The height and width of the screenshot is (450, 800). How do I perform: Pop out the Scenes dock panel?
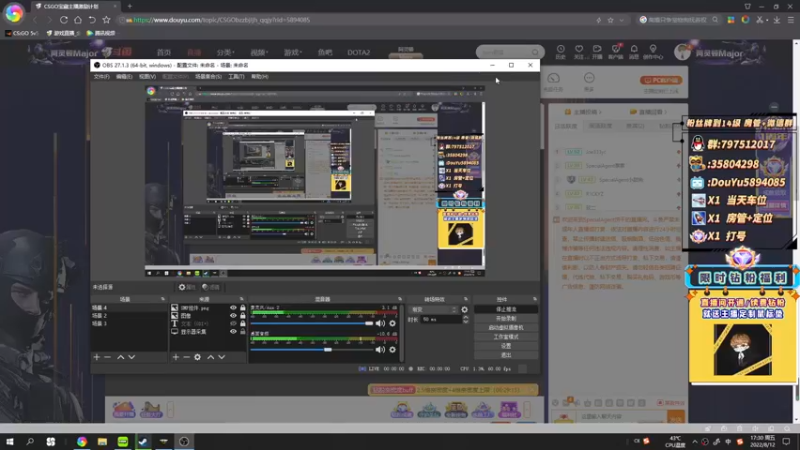[163, 299]
